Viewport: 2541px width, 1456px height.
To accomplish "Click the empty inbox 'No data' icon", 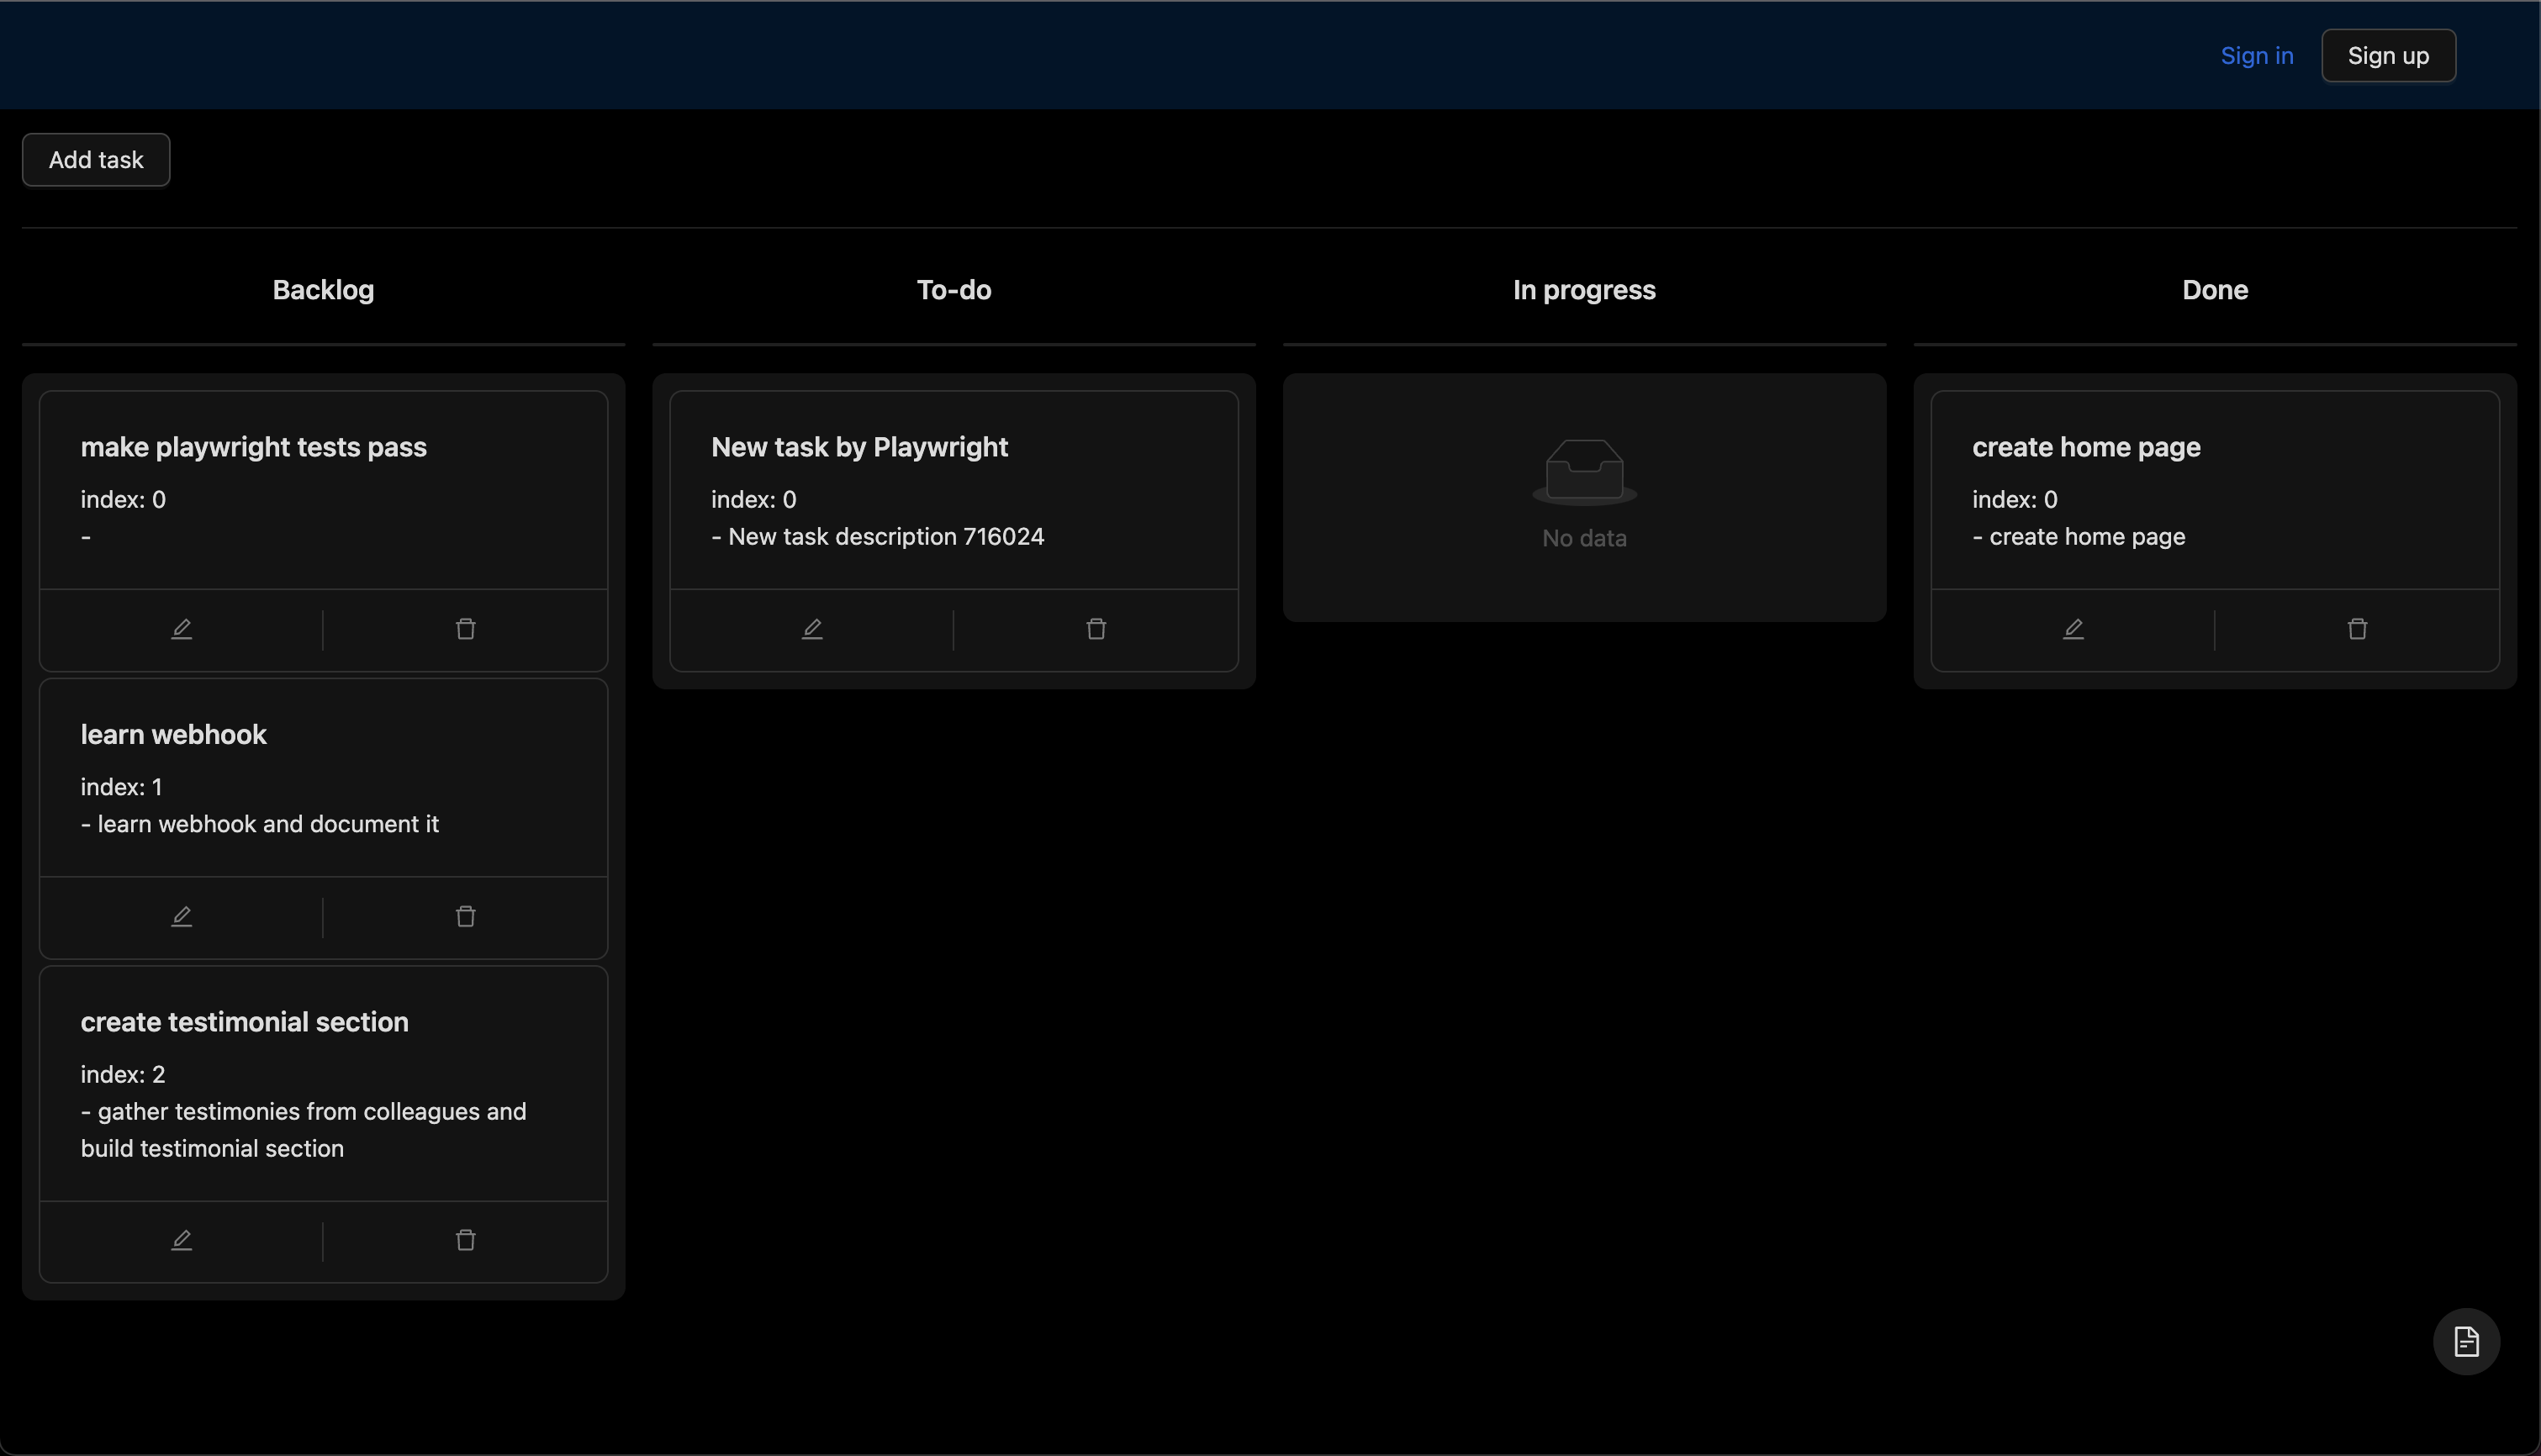I will pyautogui.click(x=1584, y=472).
